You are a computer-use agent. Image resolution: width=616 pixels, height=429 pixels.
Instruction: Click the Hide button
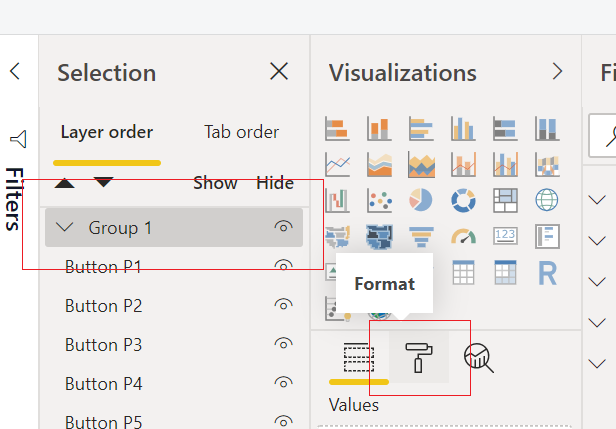[x=275, y=183]
